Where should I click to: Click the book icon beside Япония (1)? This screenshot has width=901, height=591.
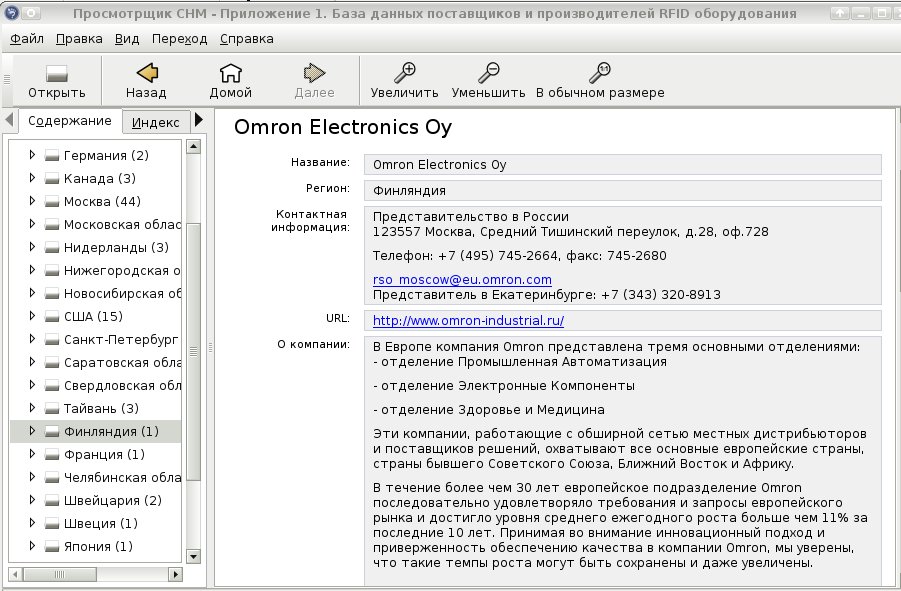pos(52,546)
